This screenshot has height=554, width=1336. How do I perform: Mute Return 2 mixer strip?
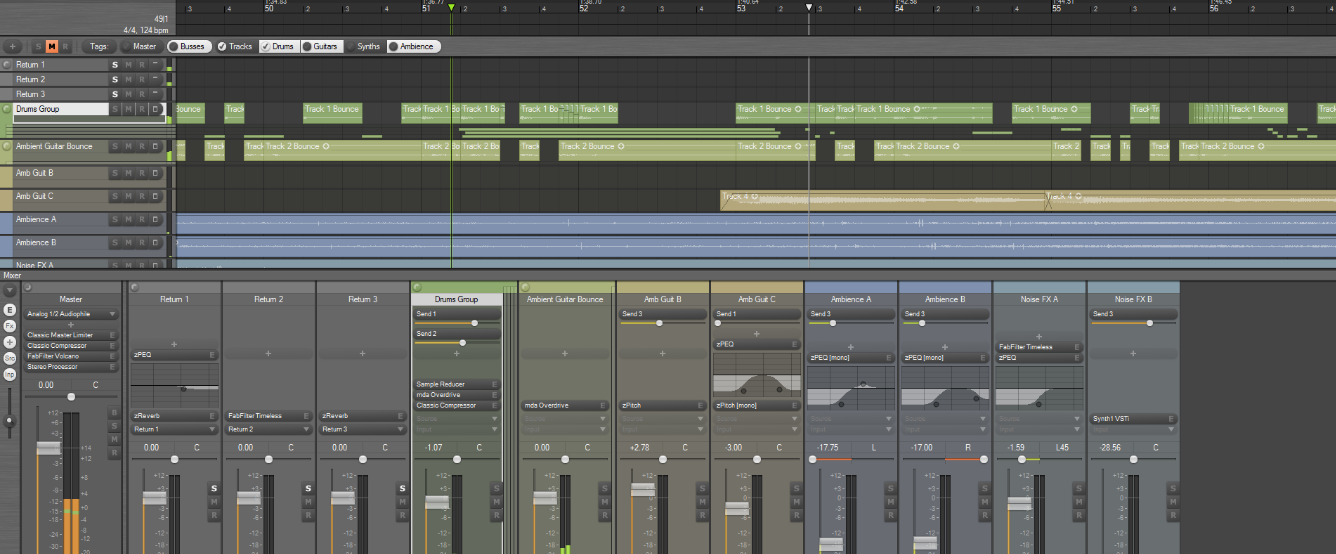pyautogui.click(x=307, y=502)
